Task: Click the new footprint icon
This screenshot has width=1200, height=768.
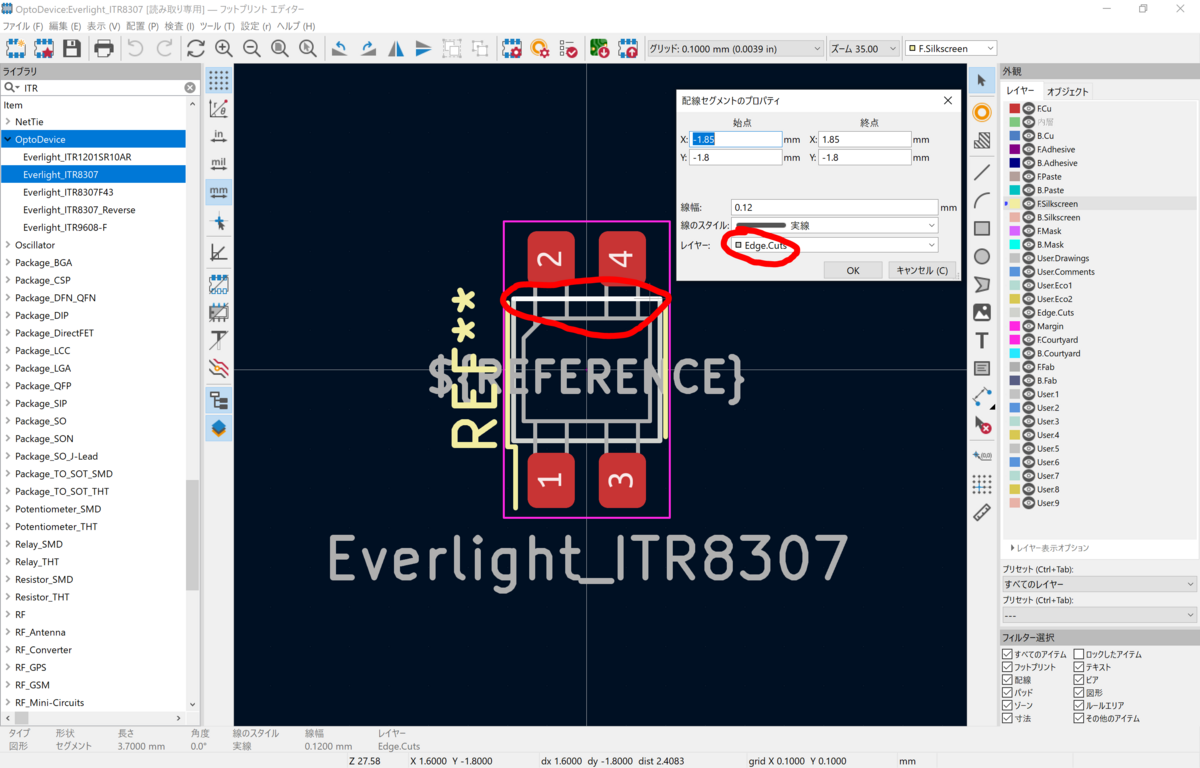Action: (x=15, y=48)
